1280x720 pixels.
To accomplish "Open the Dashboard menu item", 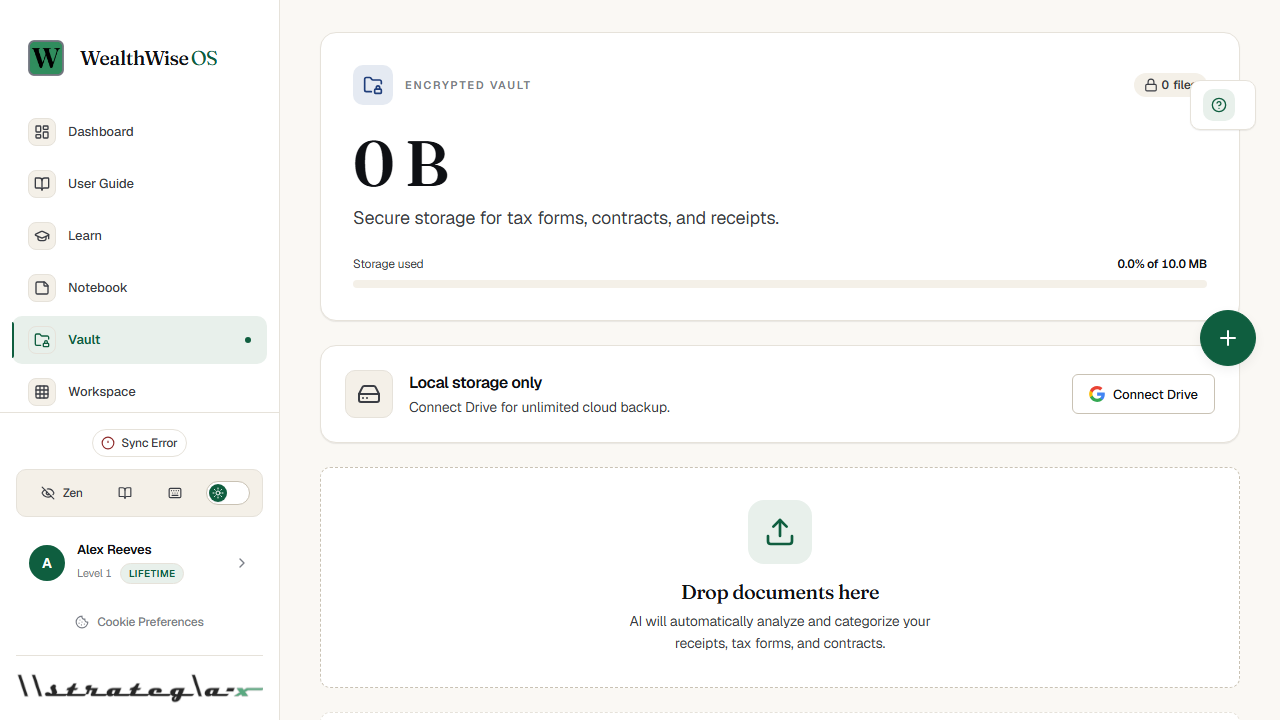I will [x=139, y=132].
